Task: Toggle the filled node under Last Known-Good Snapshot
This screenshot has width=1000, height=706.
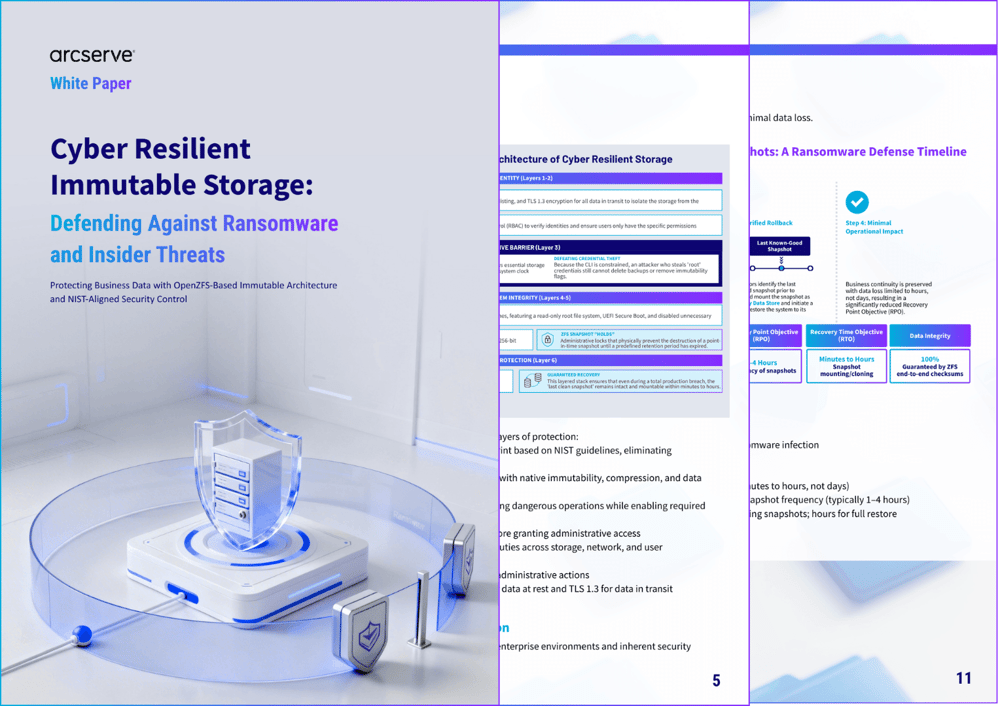Action: pyautogui.click(x=781, y=268)
